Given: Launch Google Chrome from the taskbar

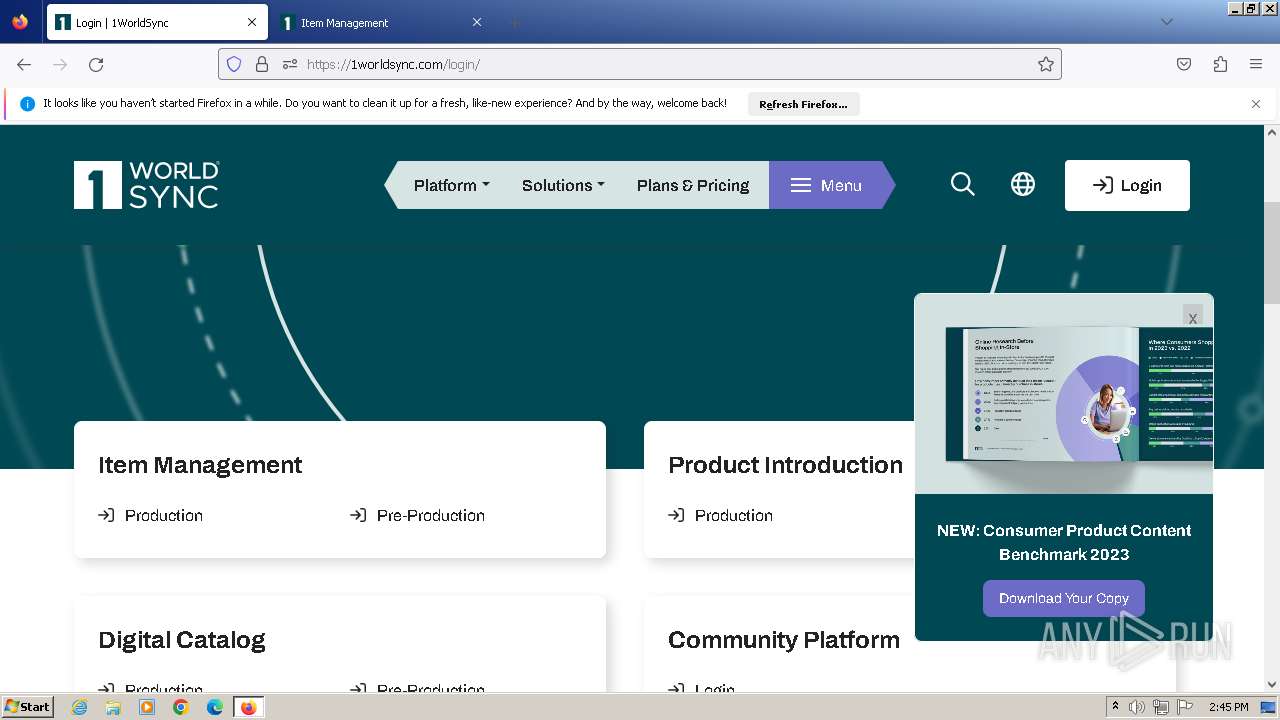Looking at the screenshot, I should tap(181, 707).
